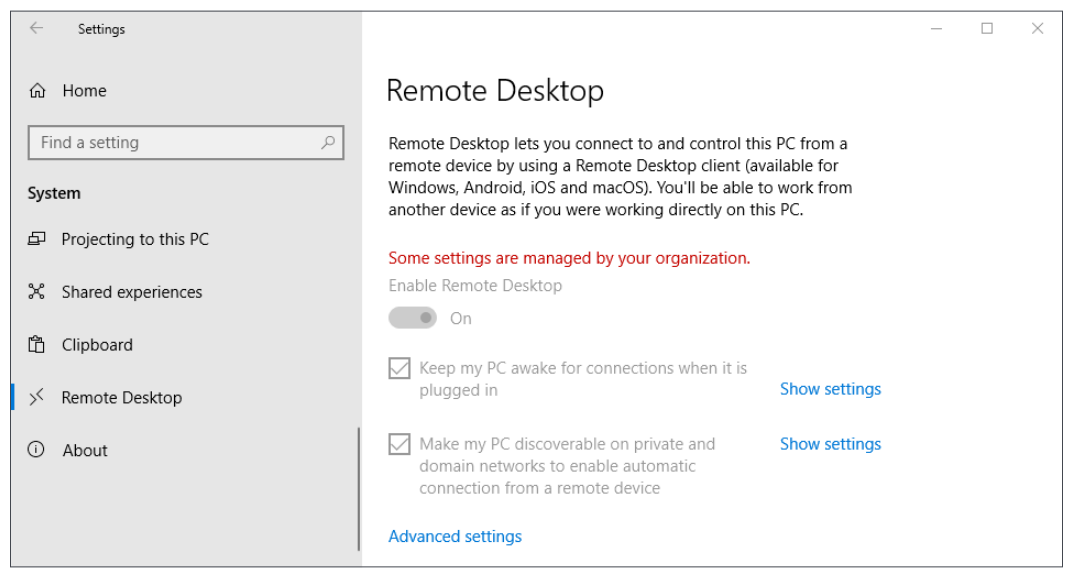Click the Shared experiences icon
1072x574 pixels.
point(37,292)
